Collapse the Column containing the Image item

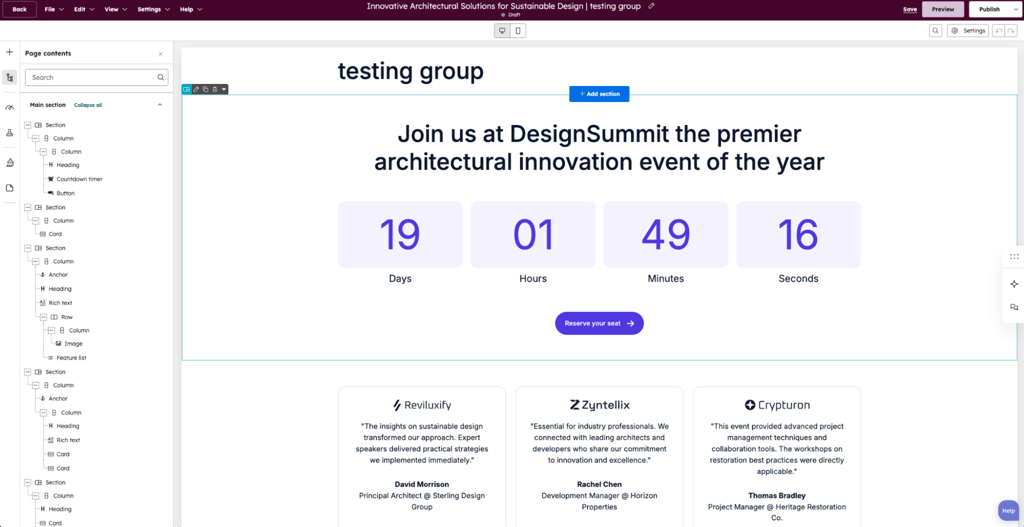point(52,330)
